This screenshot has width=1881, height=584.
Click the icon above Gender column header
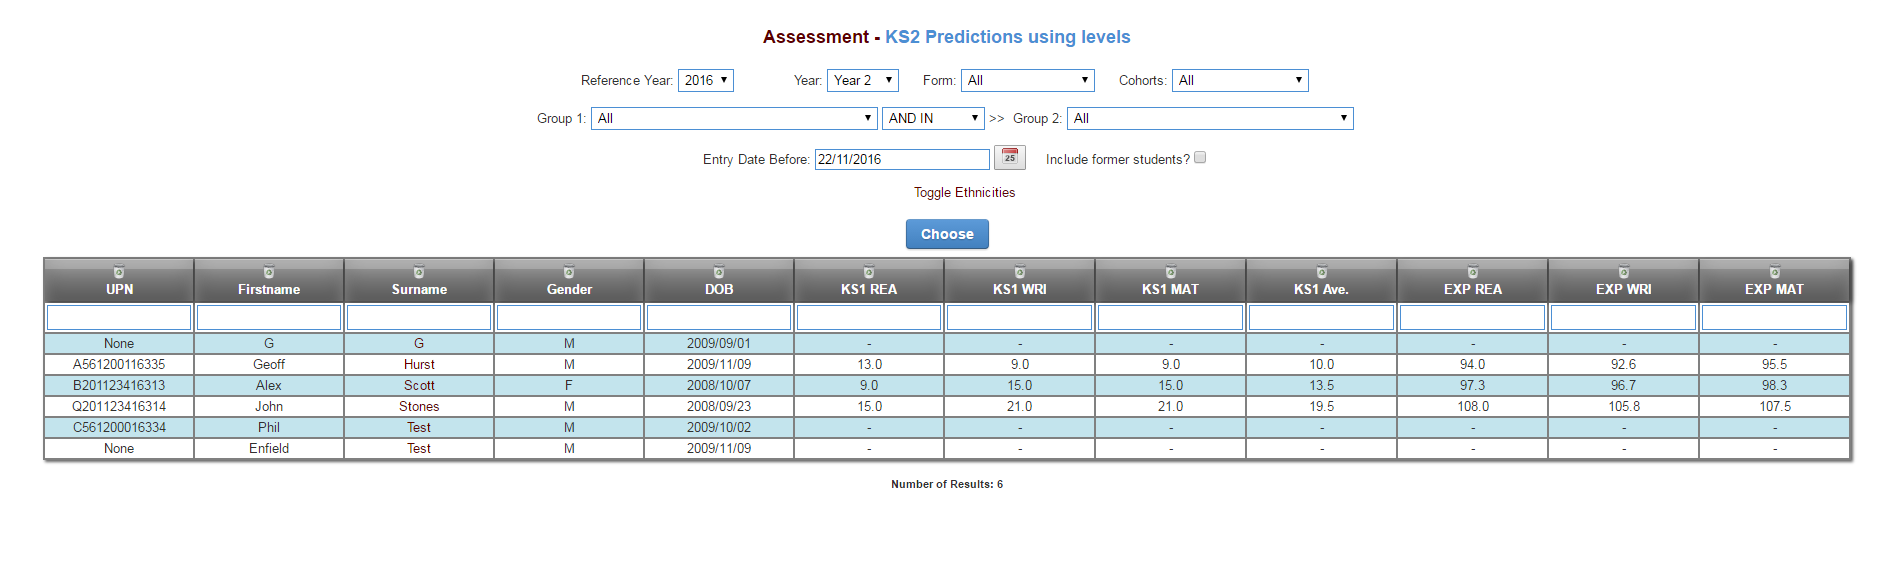point(569,272)
